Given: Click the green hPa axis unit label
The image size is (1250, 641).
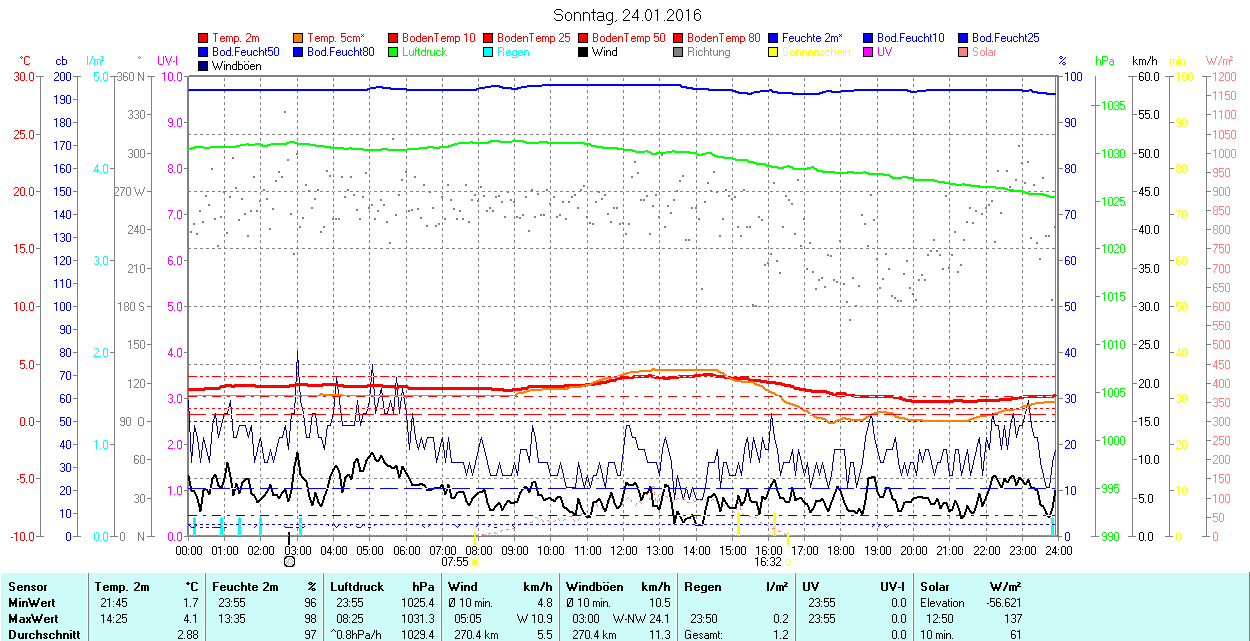Looking at the screenshot, I should click(1104, 61).
